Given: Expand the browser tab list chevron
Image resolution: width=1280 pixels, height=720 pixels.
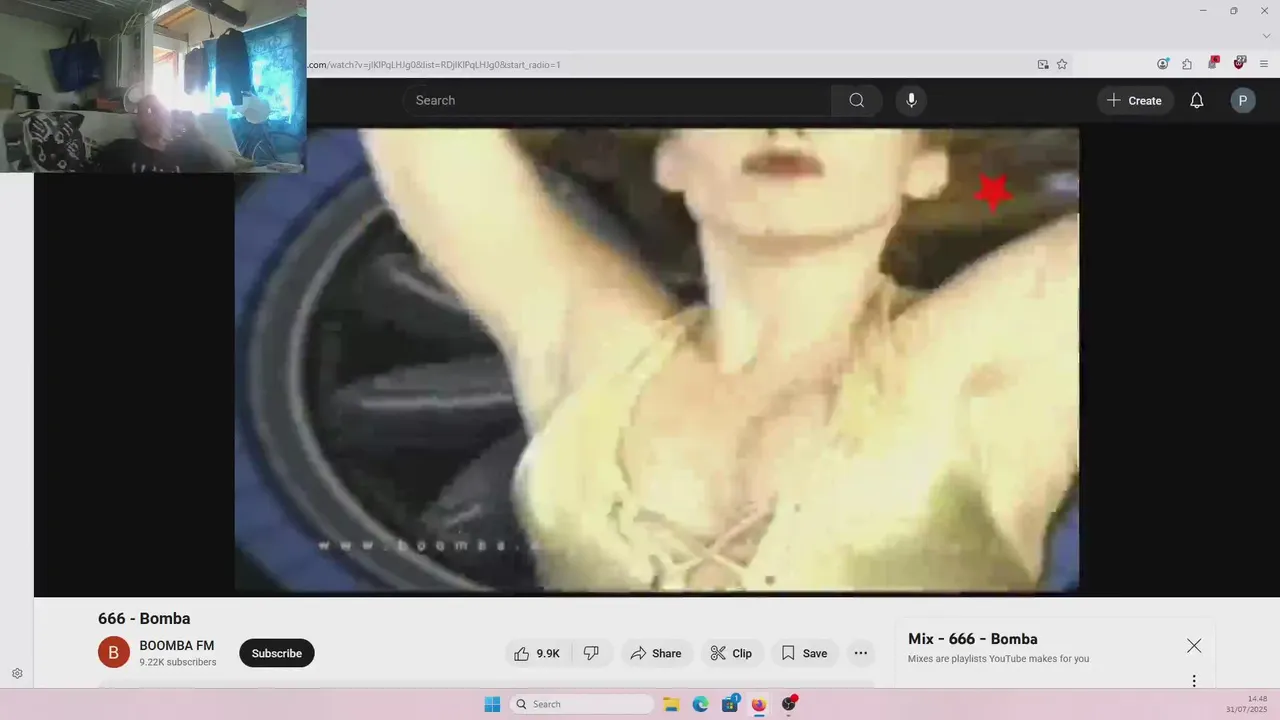Looking at the screenshot, I should [x=1266, y=35].
